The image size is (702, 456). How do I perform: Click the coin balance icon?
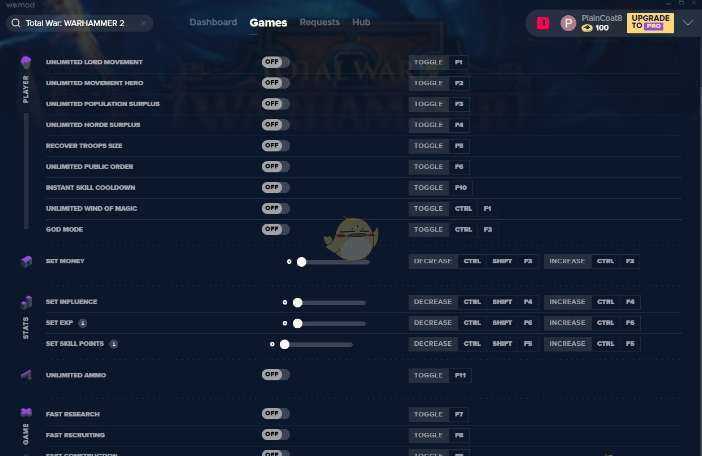point(587,28)
